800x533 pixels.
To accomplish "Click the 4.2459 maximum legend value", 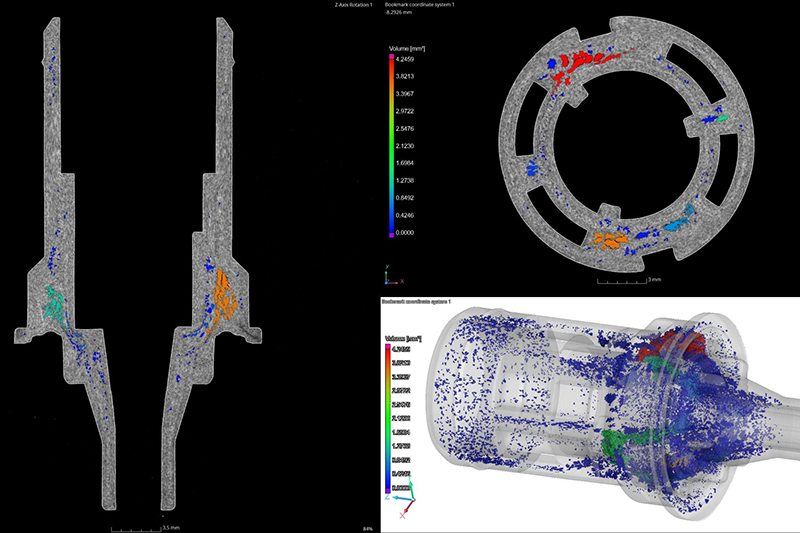I will coord(405,59).
